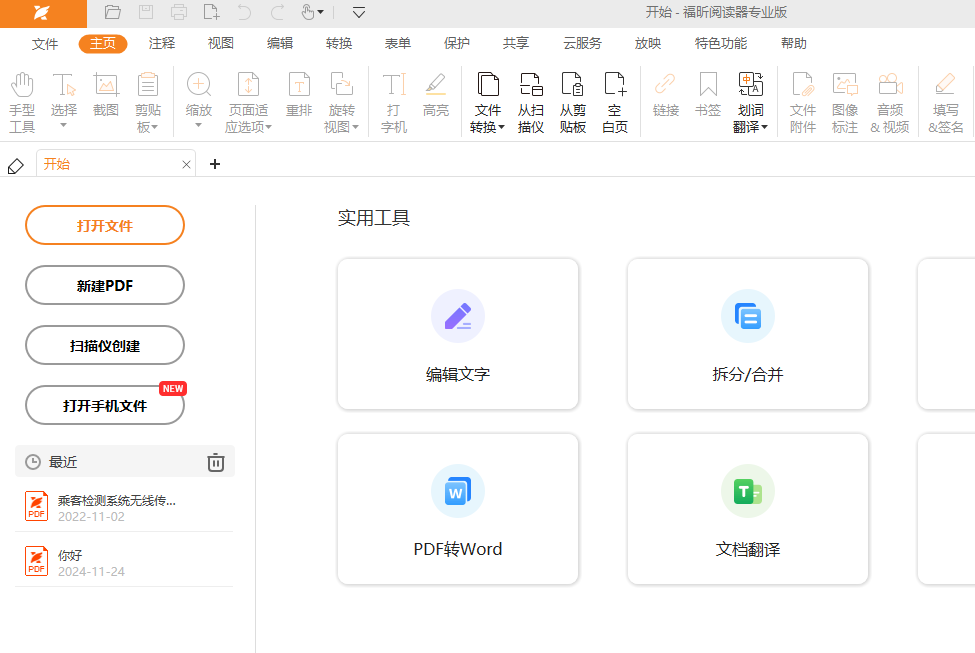975x653 pixels.
Task: Switch to the 特色功能 ribbon tab
Action: coord(721,44)
